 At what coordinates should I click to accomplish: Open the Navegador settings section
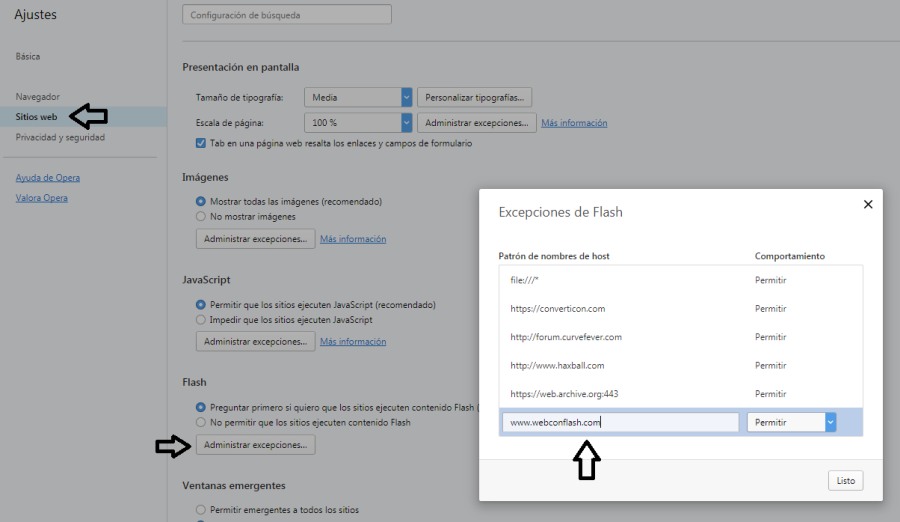(37, 96)
